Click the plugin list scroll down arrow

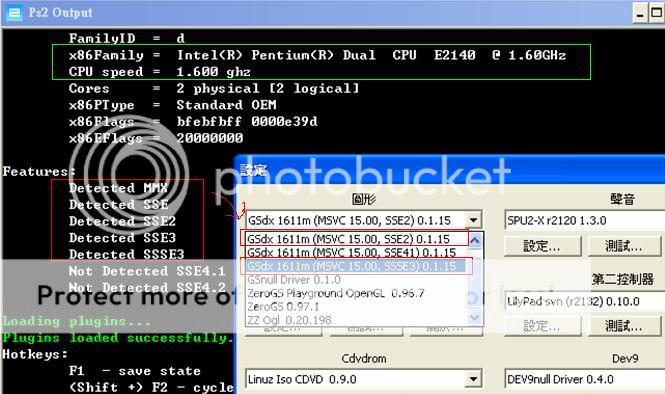[475, 317]
